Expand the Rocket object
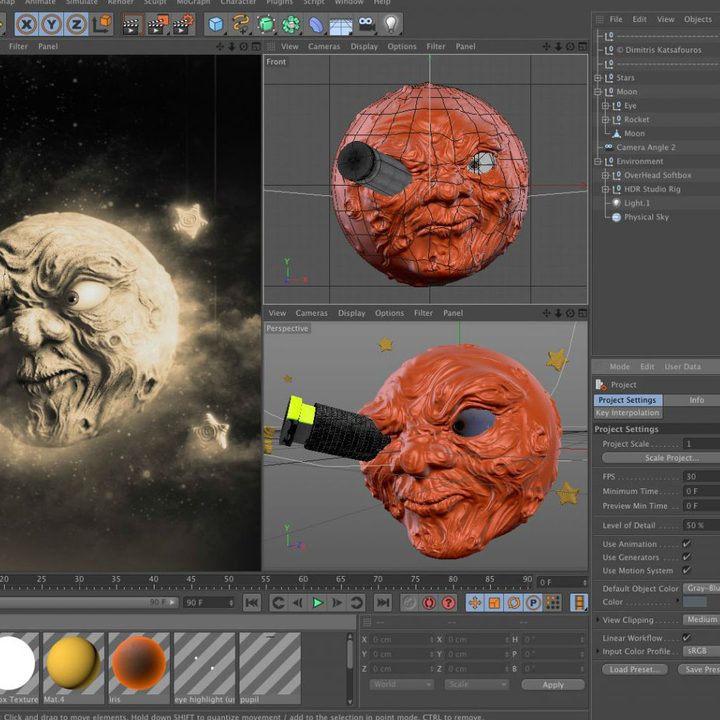720x720 pixels. pyautogui.click(x=605, y=120)
